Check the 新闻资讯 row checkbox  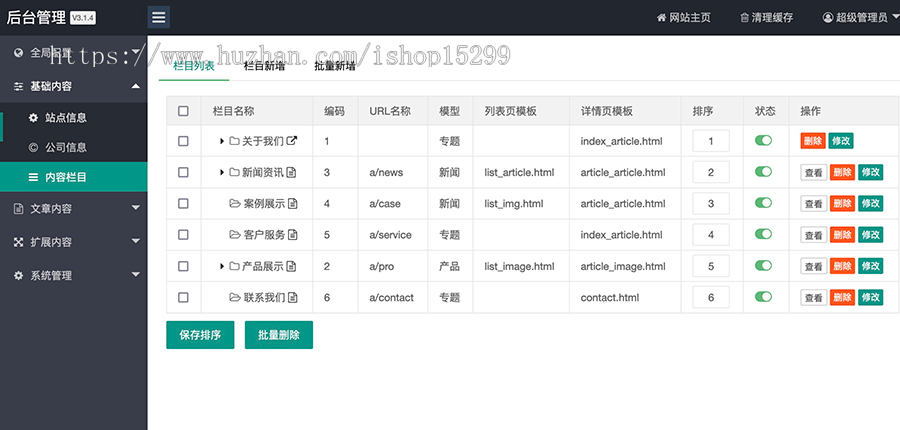(x=183, y=172)
